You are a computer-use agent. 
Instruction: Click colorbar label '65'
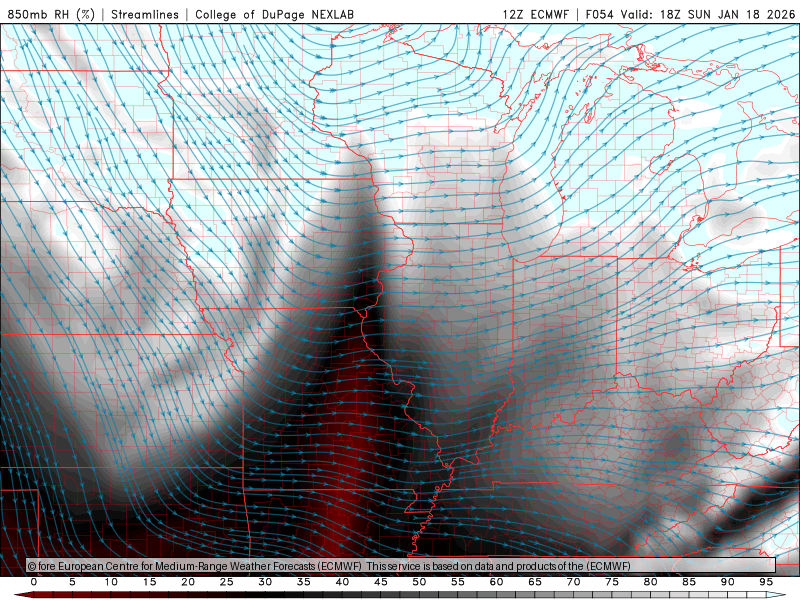pyautogui.click(x=535, y=582)
